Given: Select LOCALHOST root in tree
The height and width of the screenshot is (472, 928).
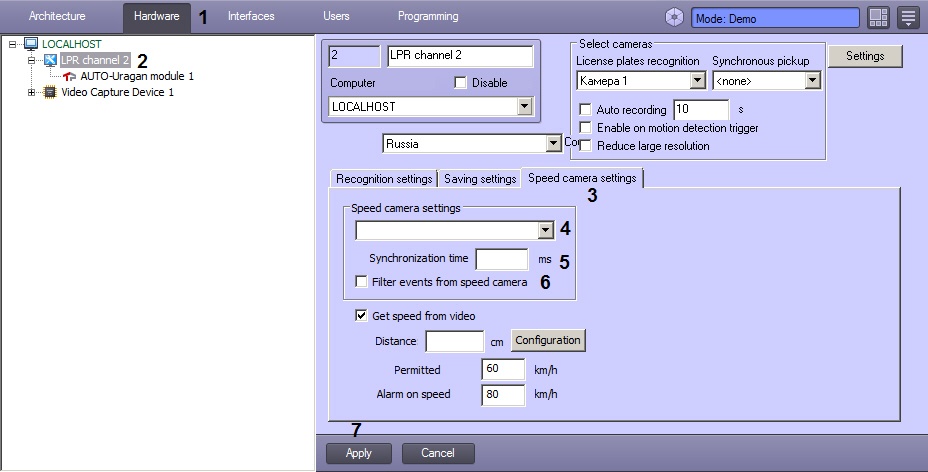Looking at the screenshot, I should pos(71,44).
